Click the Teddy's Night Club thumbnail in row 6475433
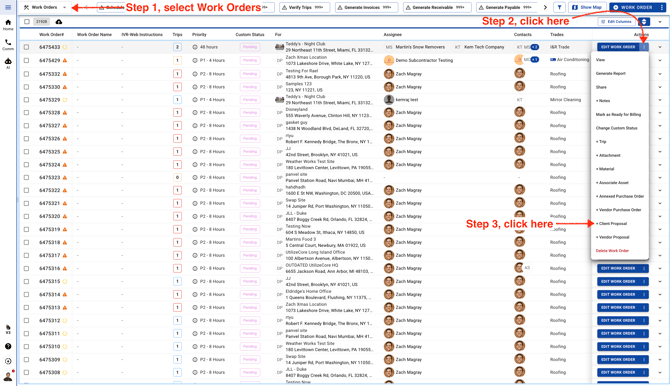This screenshot has width=670, height=386. point(279,47)
